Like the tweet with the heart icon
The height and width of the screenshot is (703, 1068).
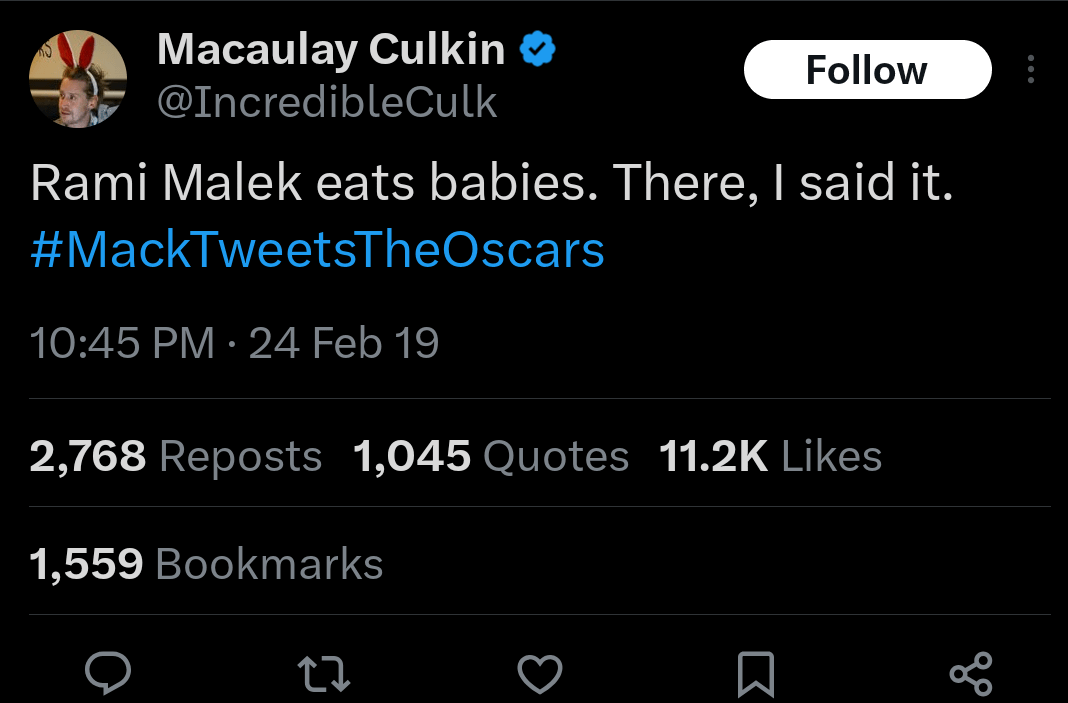pyautogui.click(x=539, y=673)
